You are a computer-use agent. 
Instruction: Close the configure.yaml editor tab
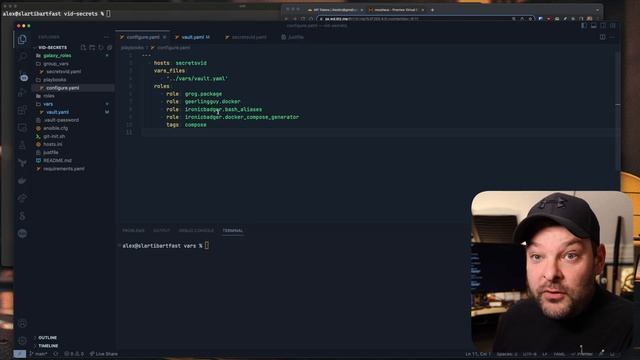(164, 37)
